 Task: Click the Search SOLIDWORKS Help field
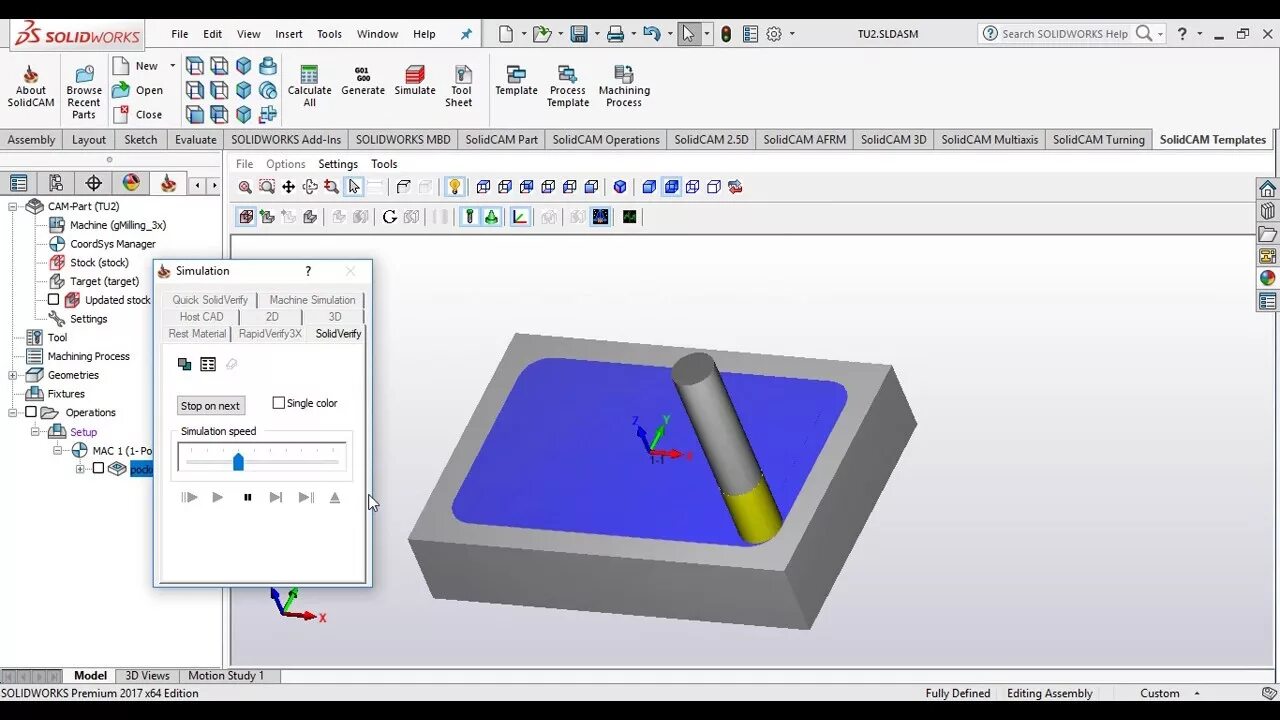coord(1067,34)
